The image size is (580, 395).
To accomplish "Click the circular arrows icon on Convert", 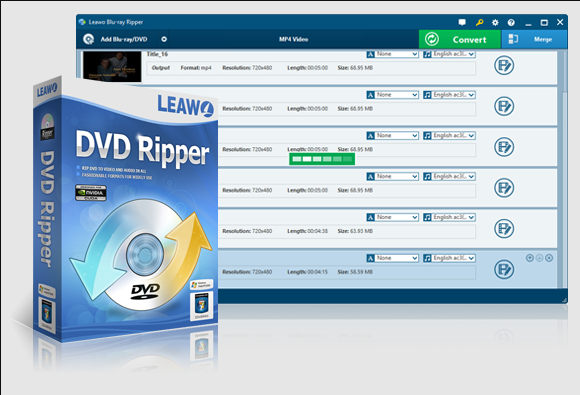I will 432,39.
